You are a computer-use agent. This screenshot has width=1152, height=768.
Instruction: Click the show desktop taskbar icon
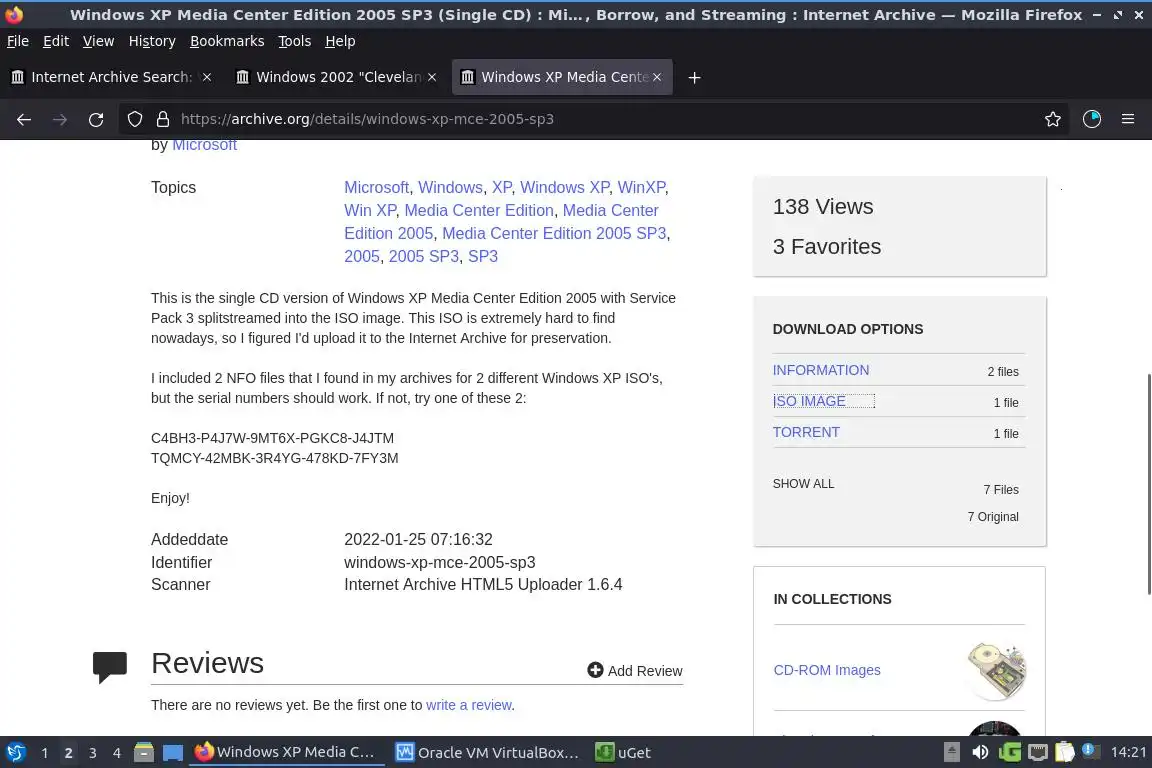pyautogui.click(x=173, y=753)
